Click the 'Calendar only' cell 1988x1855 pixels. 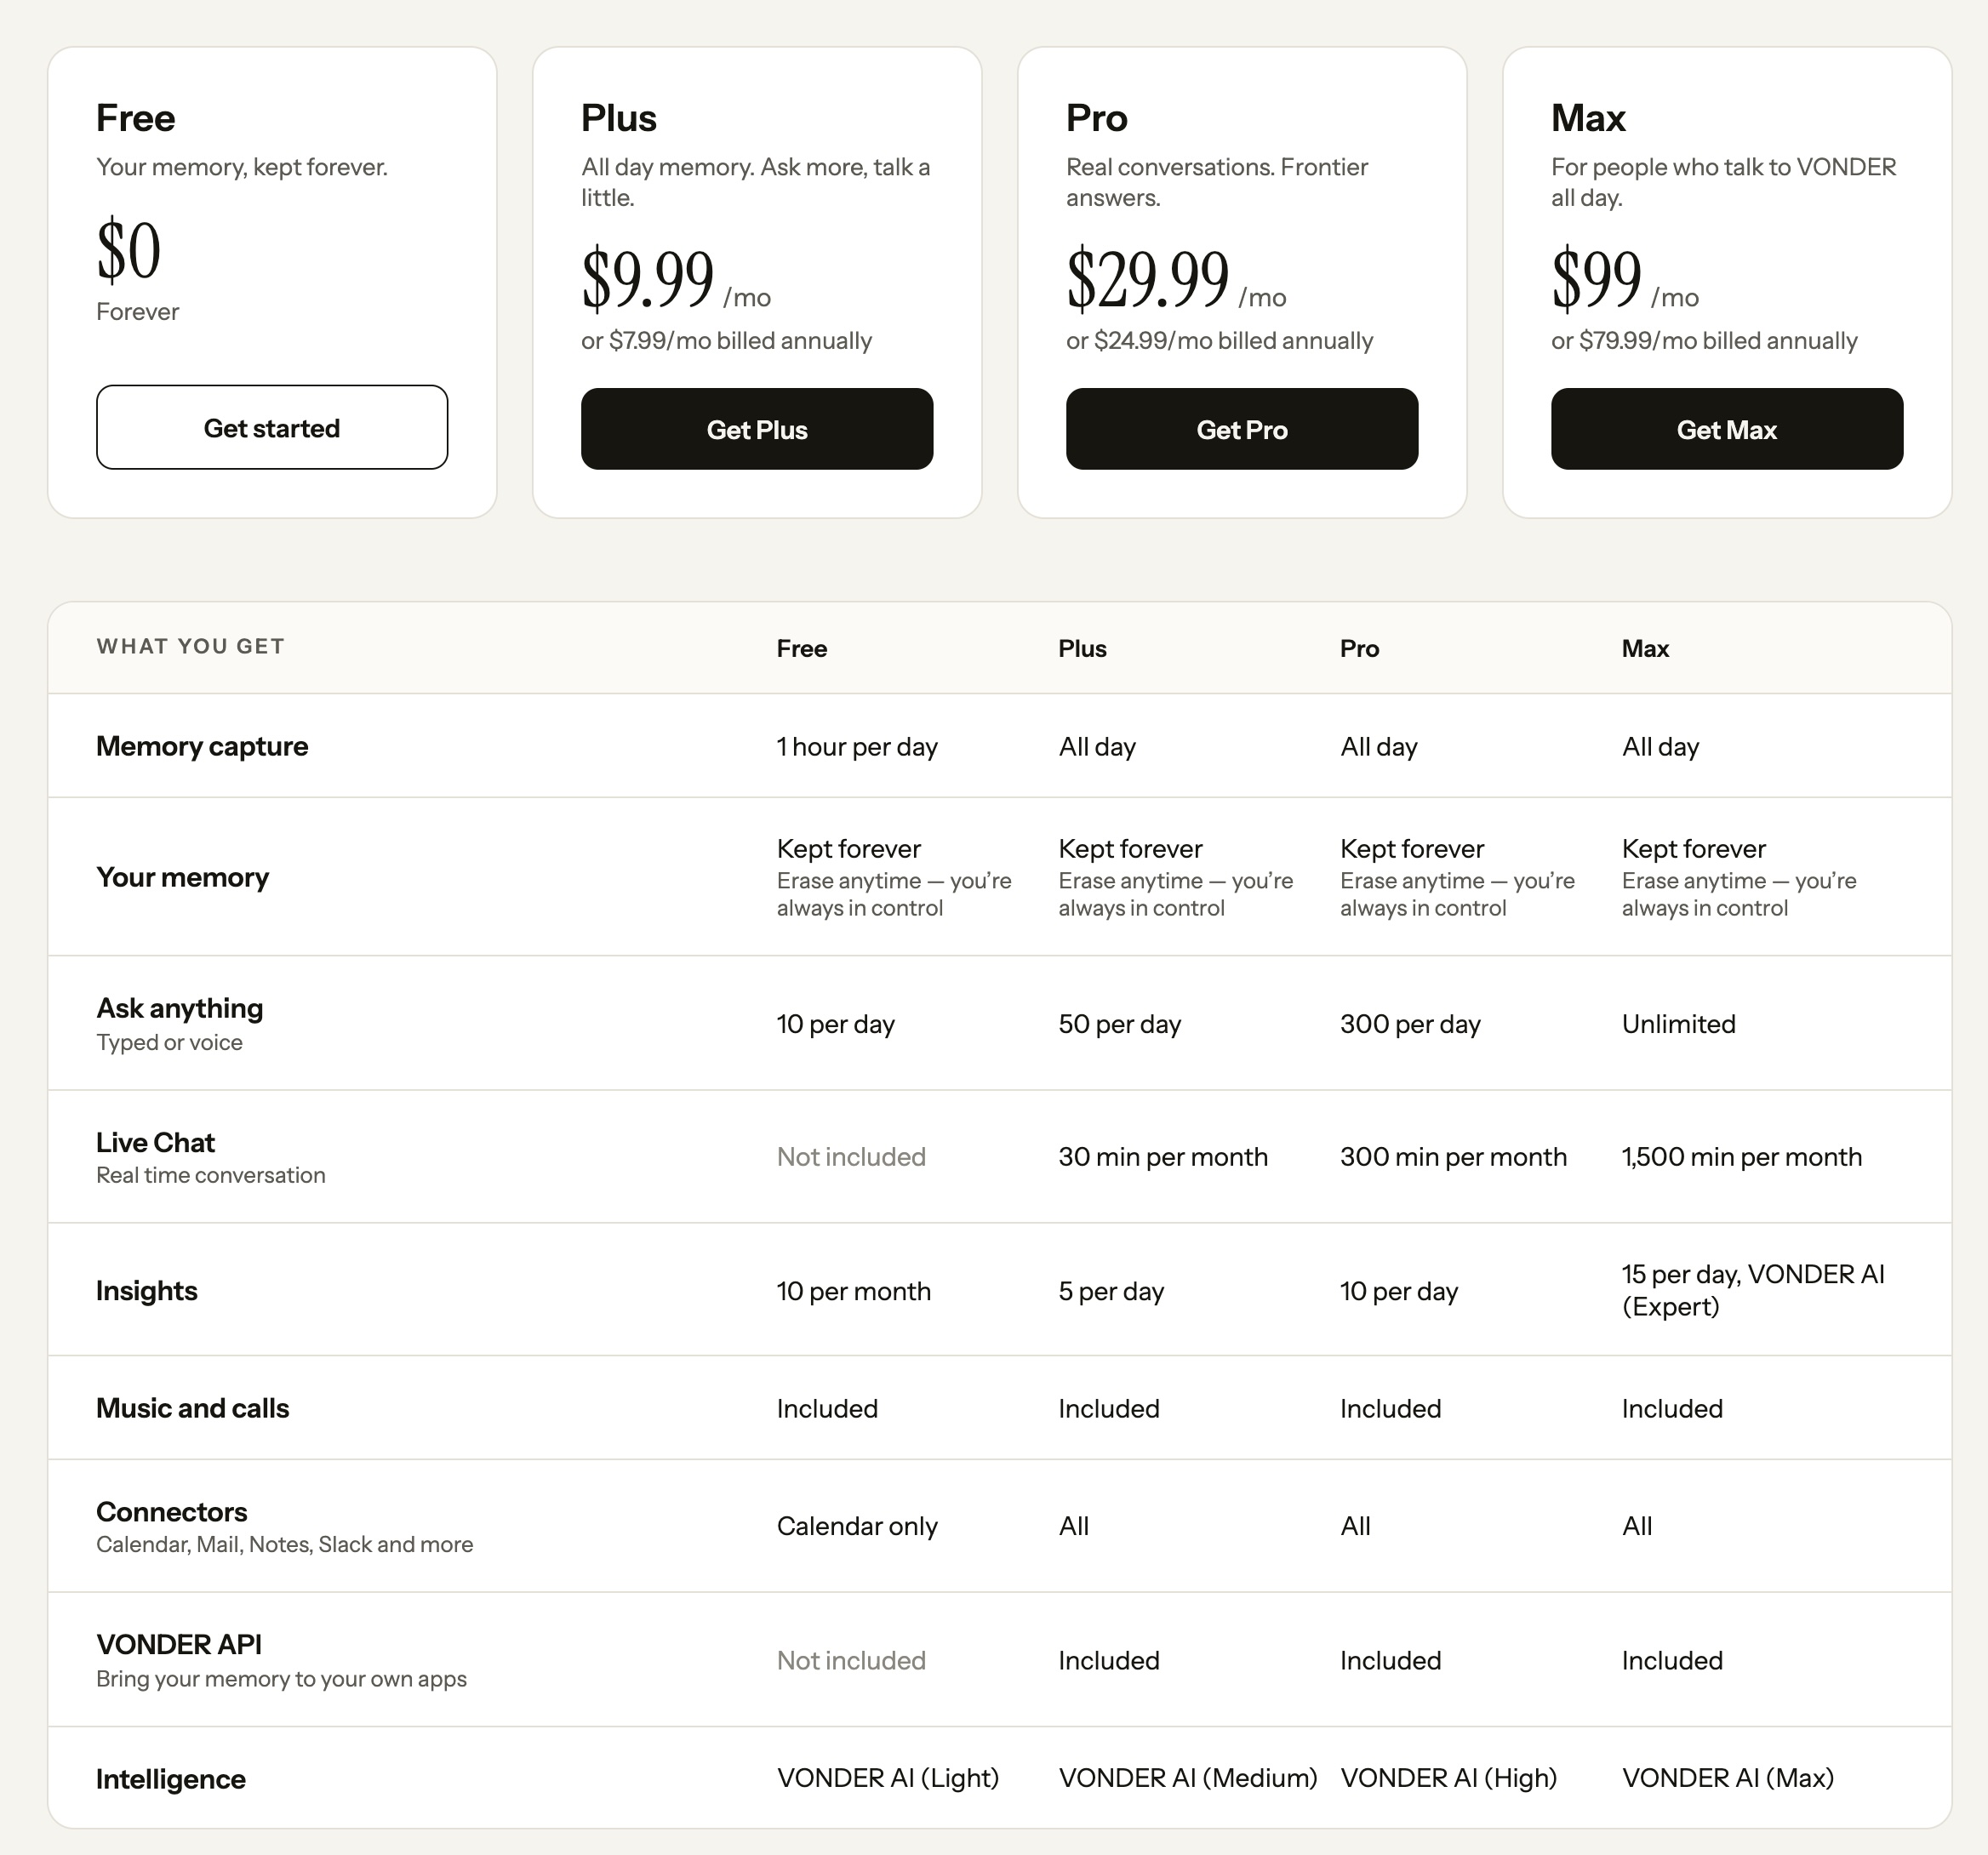coord(858,1526)
